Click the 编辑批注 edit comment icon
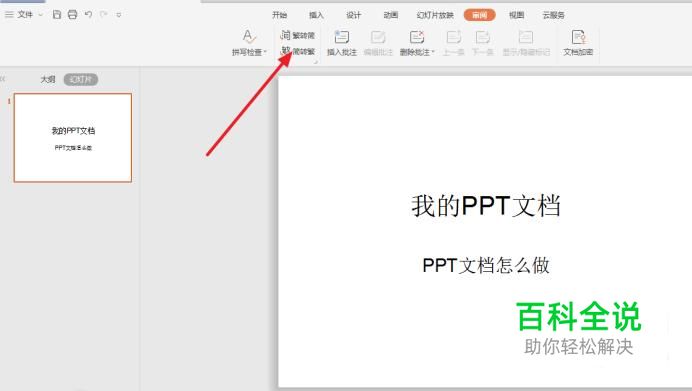 (x=378, y=37)
